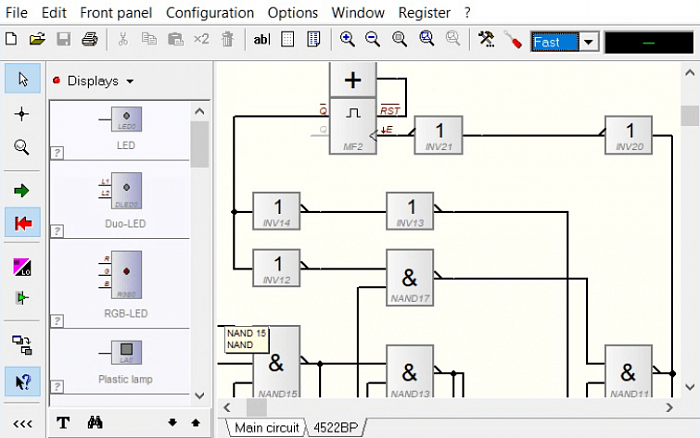Click the zoom out magnifier icon

pyautogui.click(x=372, y=40)
